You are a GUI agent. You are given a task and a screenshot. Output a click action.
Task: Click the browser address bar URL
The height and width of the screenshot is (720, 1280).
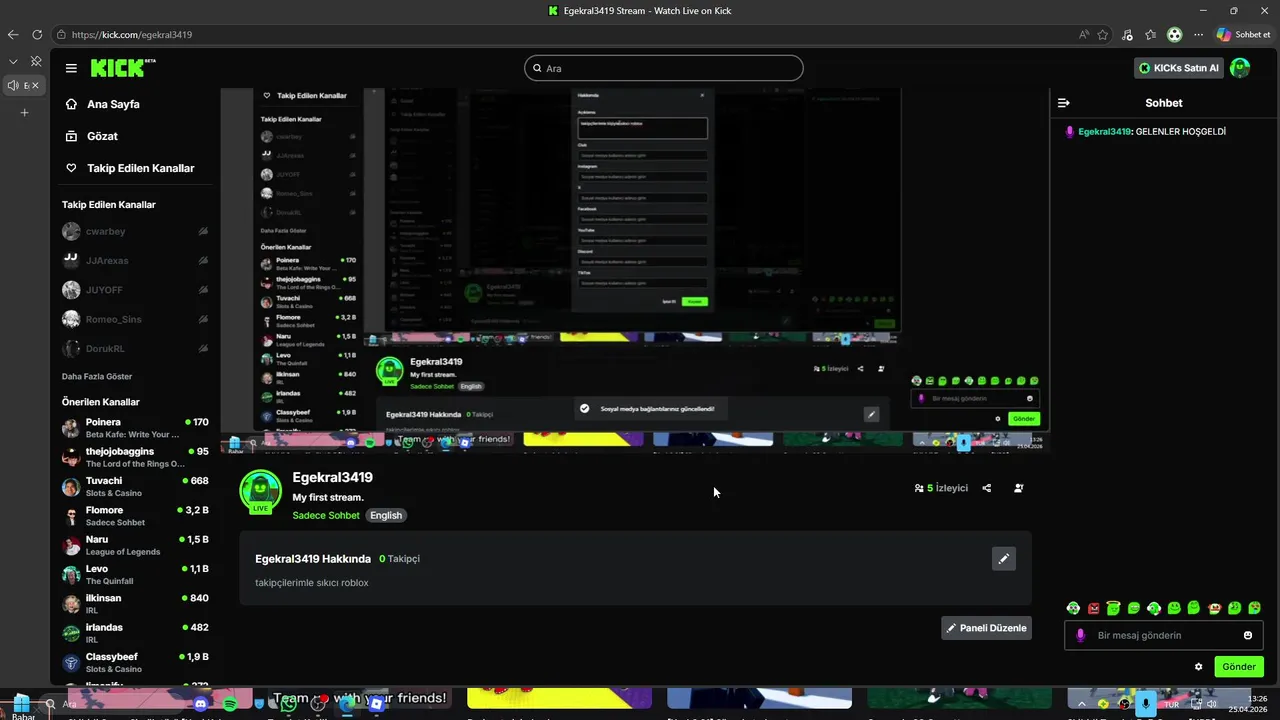[x=132, y=34]
